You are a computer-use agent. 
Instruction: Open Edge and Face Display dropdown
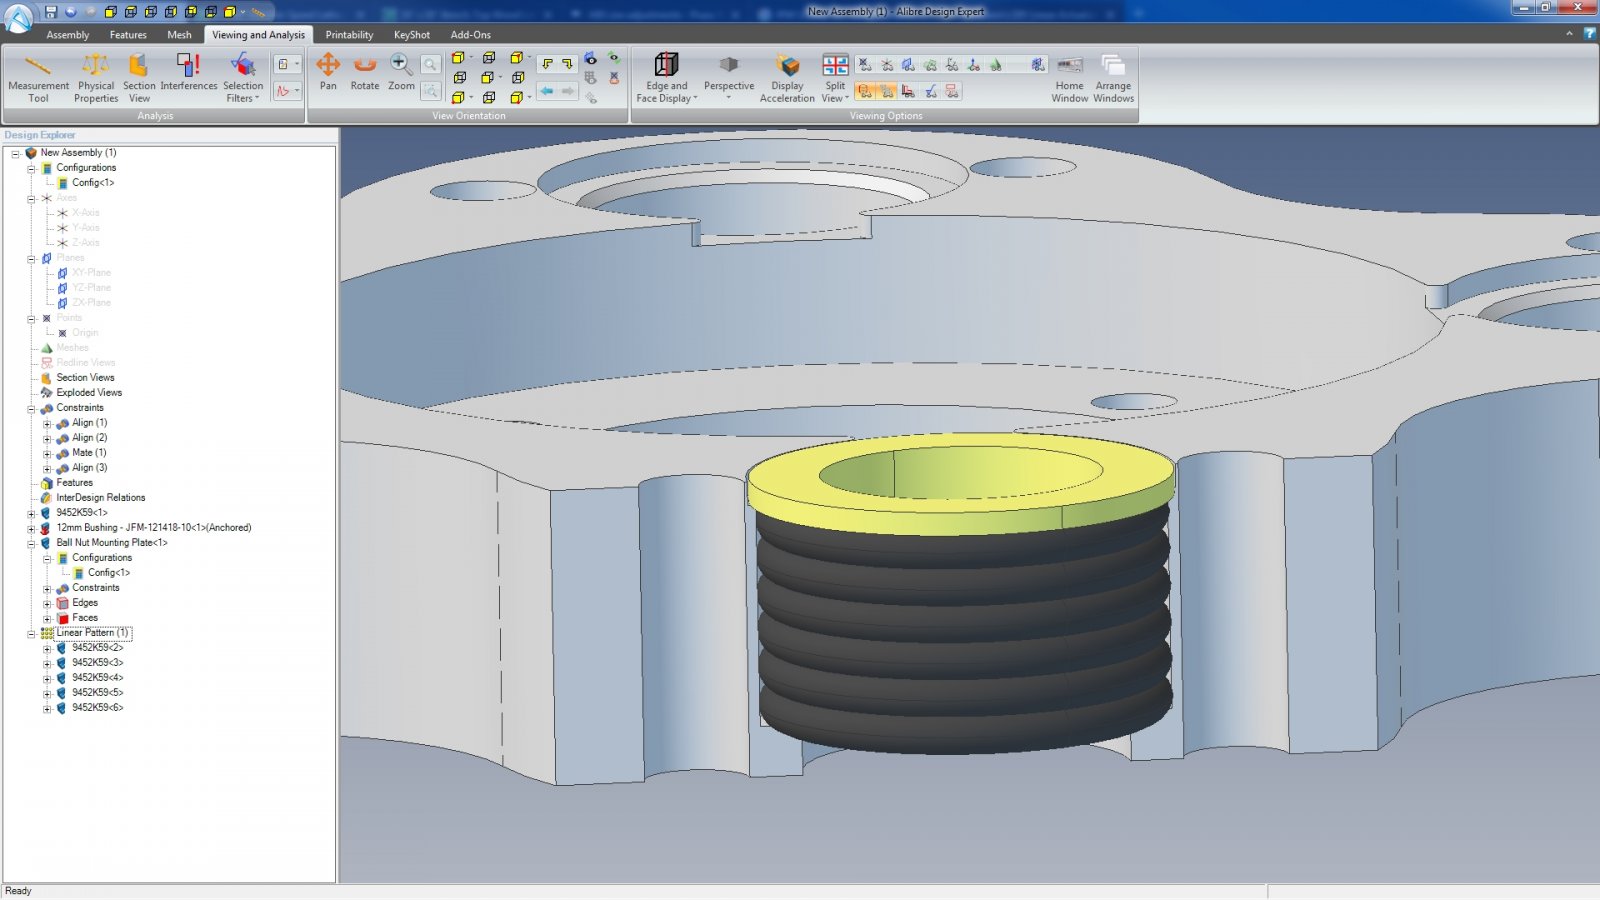667,78
